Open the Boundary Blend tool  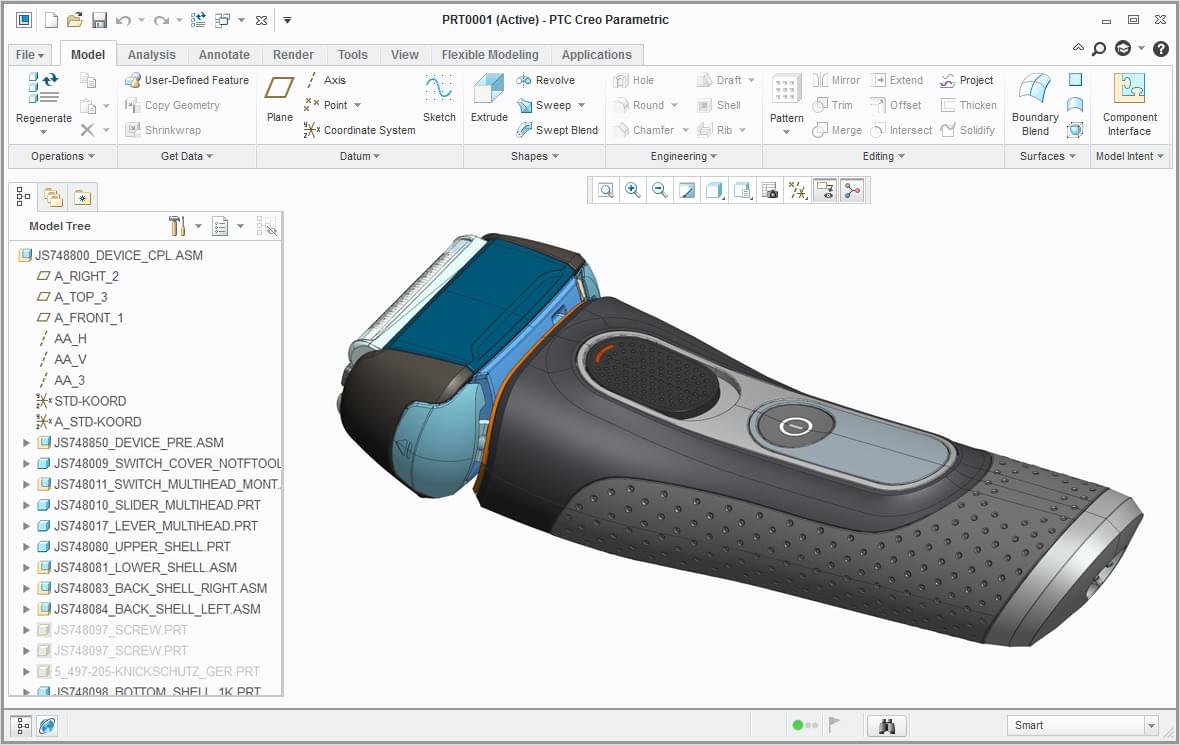(x=1035, y=105)
